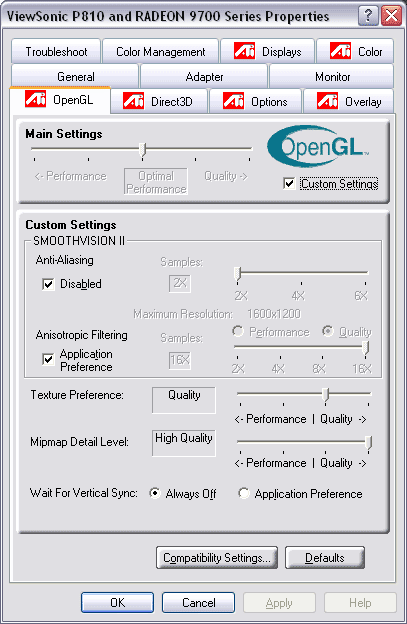The image size is (407, 624).
Task: Uncheck the Custom Settings checkbox
Action: coord(289,183)
